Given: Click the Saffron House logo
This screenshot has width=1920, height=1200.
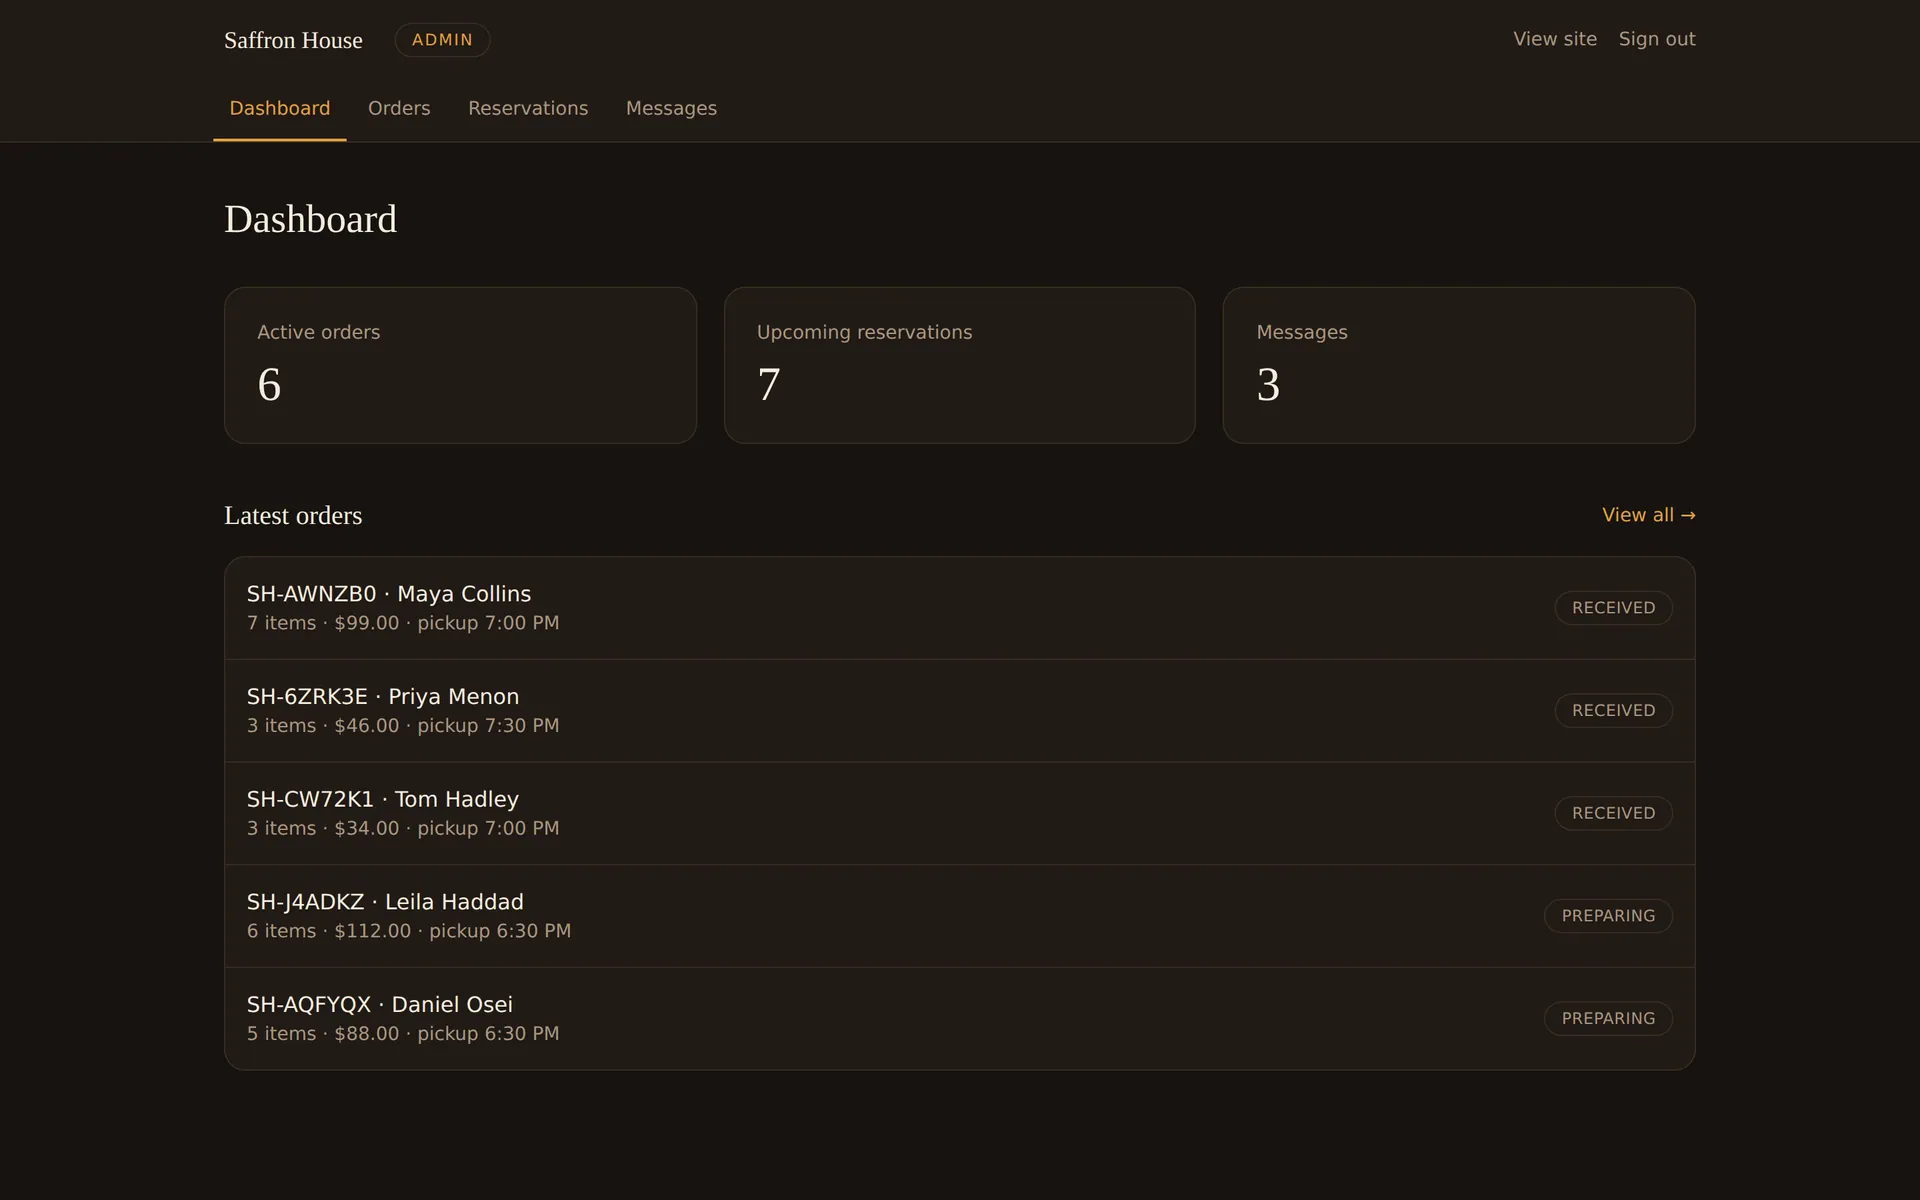Looking at the screenshot, I should click(293, 40).
